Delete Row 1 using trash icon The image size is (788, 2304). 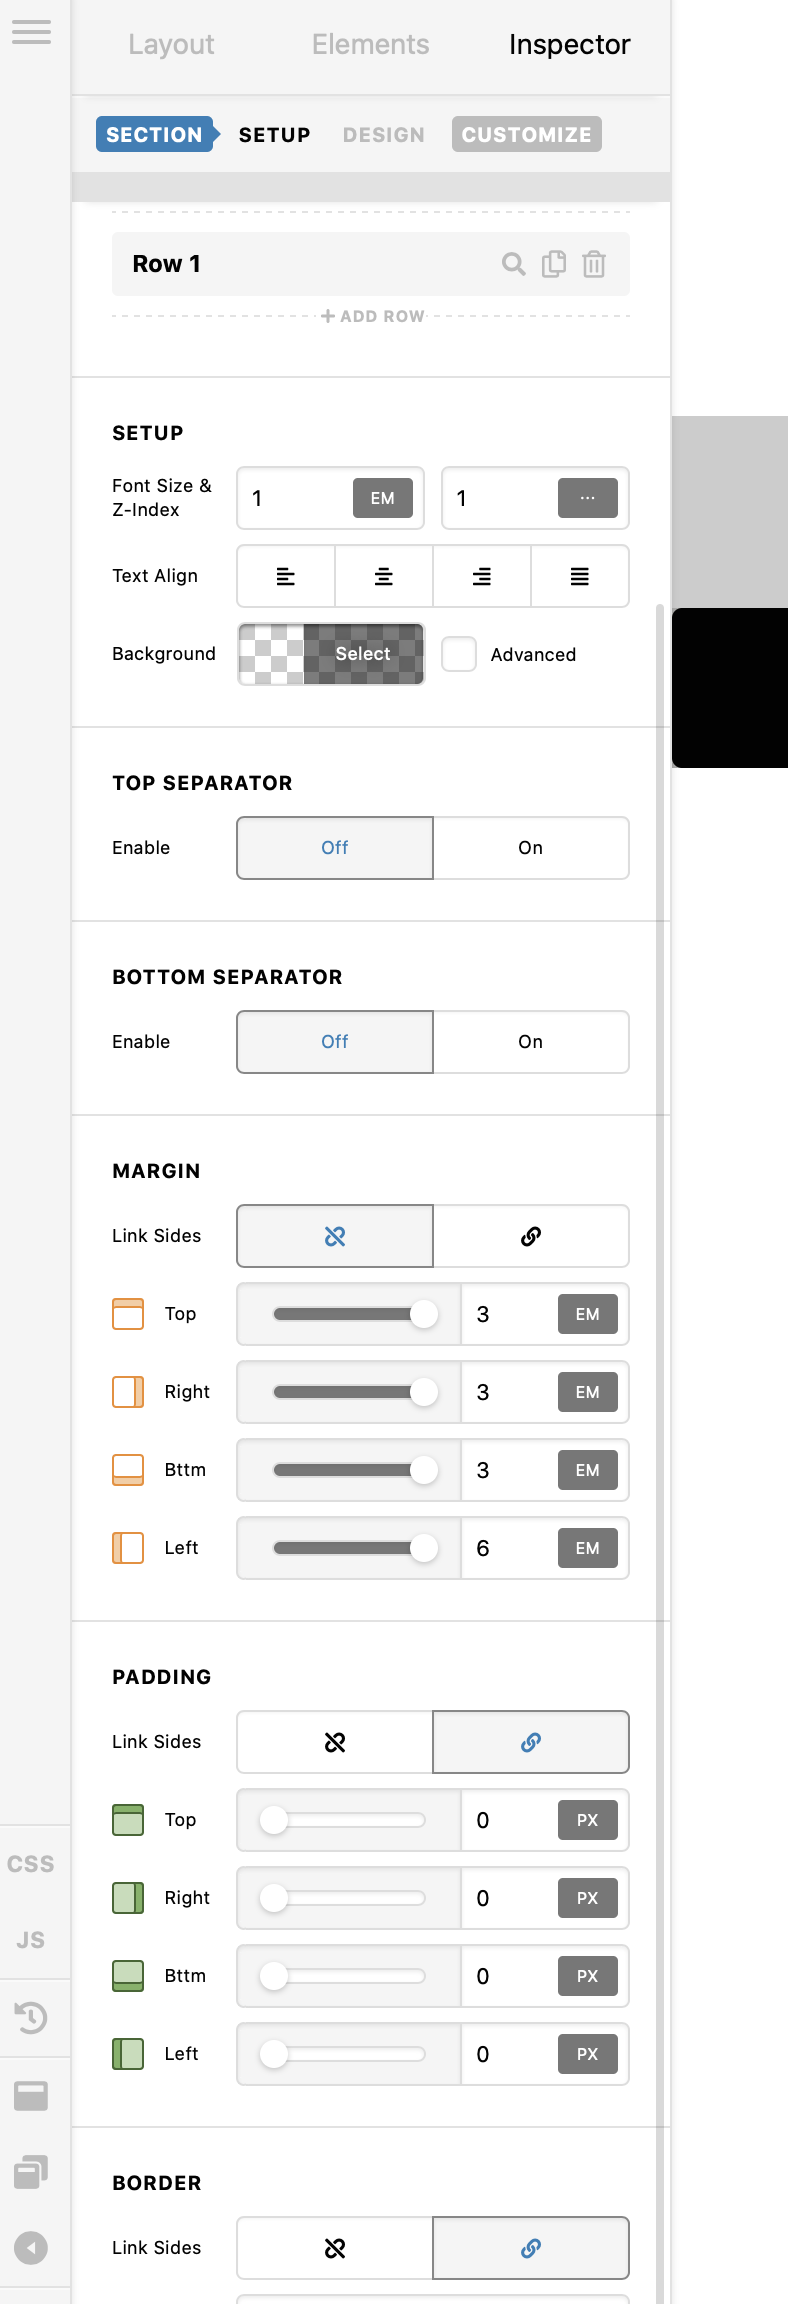tap(594, 264)
